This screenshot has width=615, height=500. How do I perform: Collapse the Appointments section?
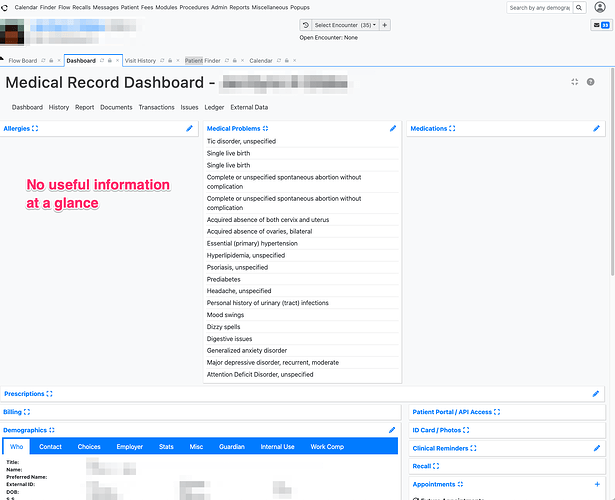click(x=460, y=484)
